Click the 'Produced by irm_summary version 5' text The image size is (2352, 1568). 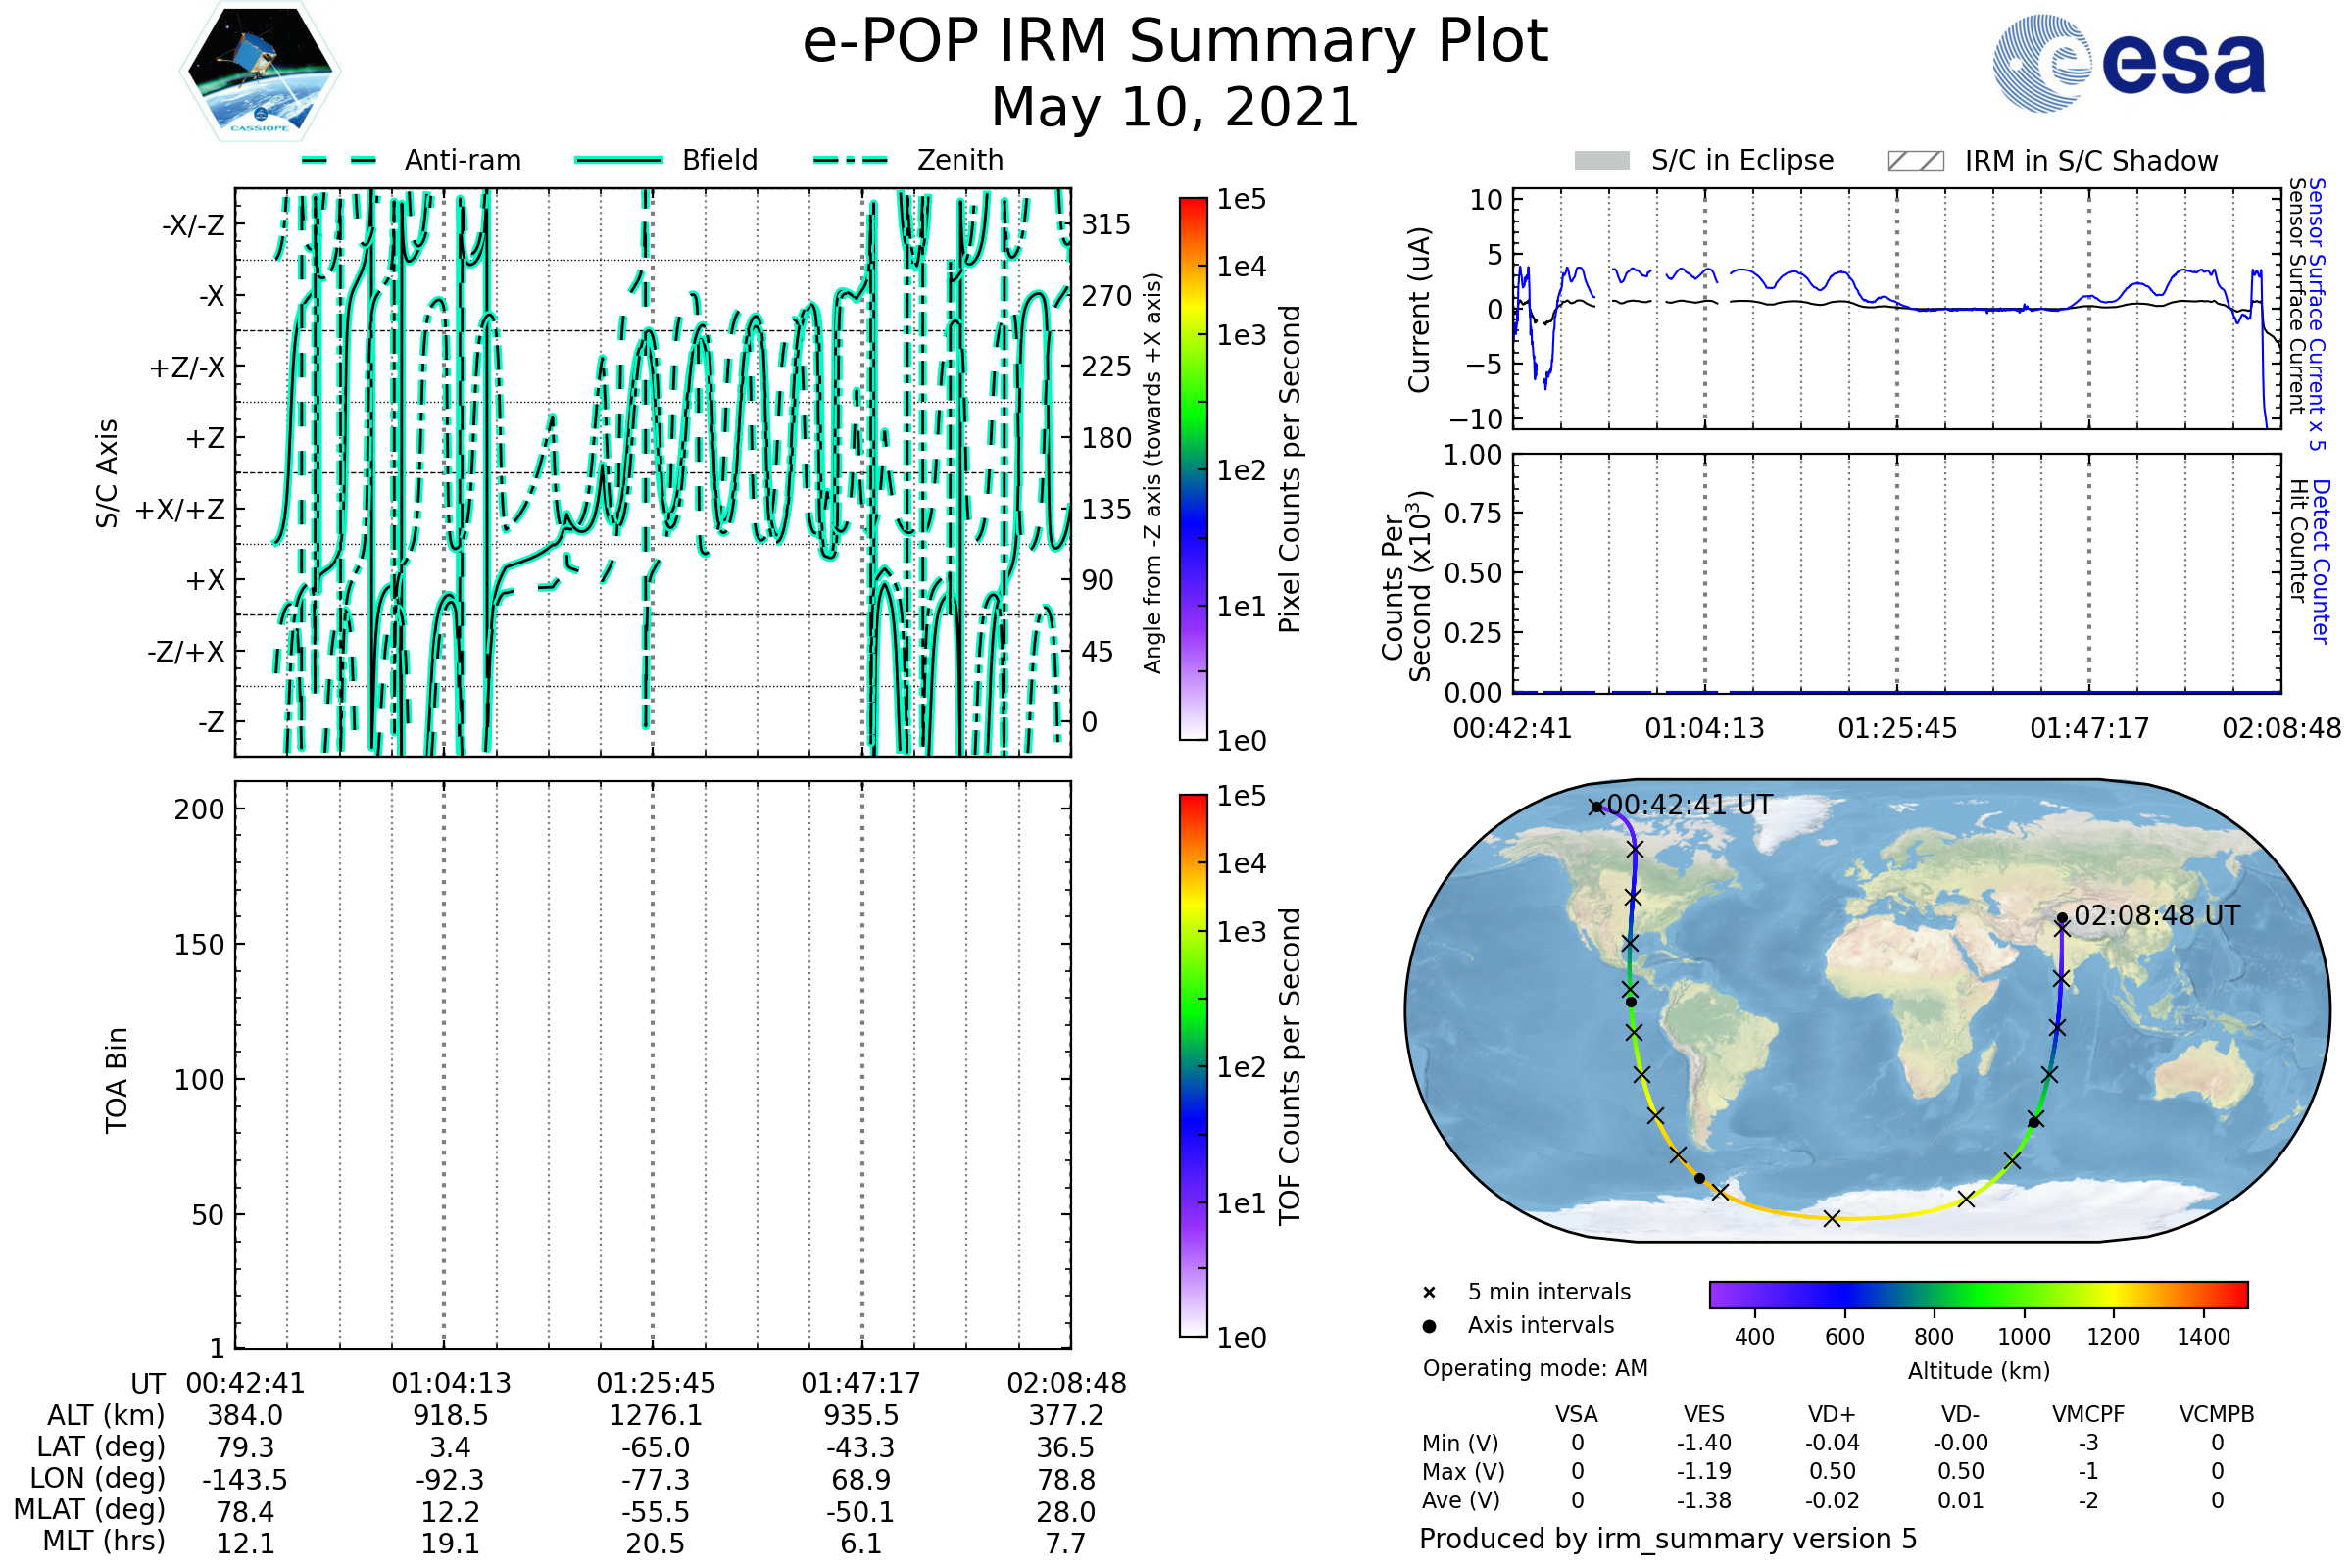pyautogui.click(x=1668, y=1539)
